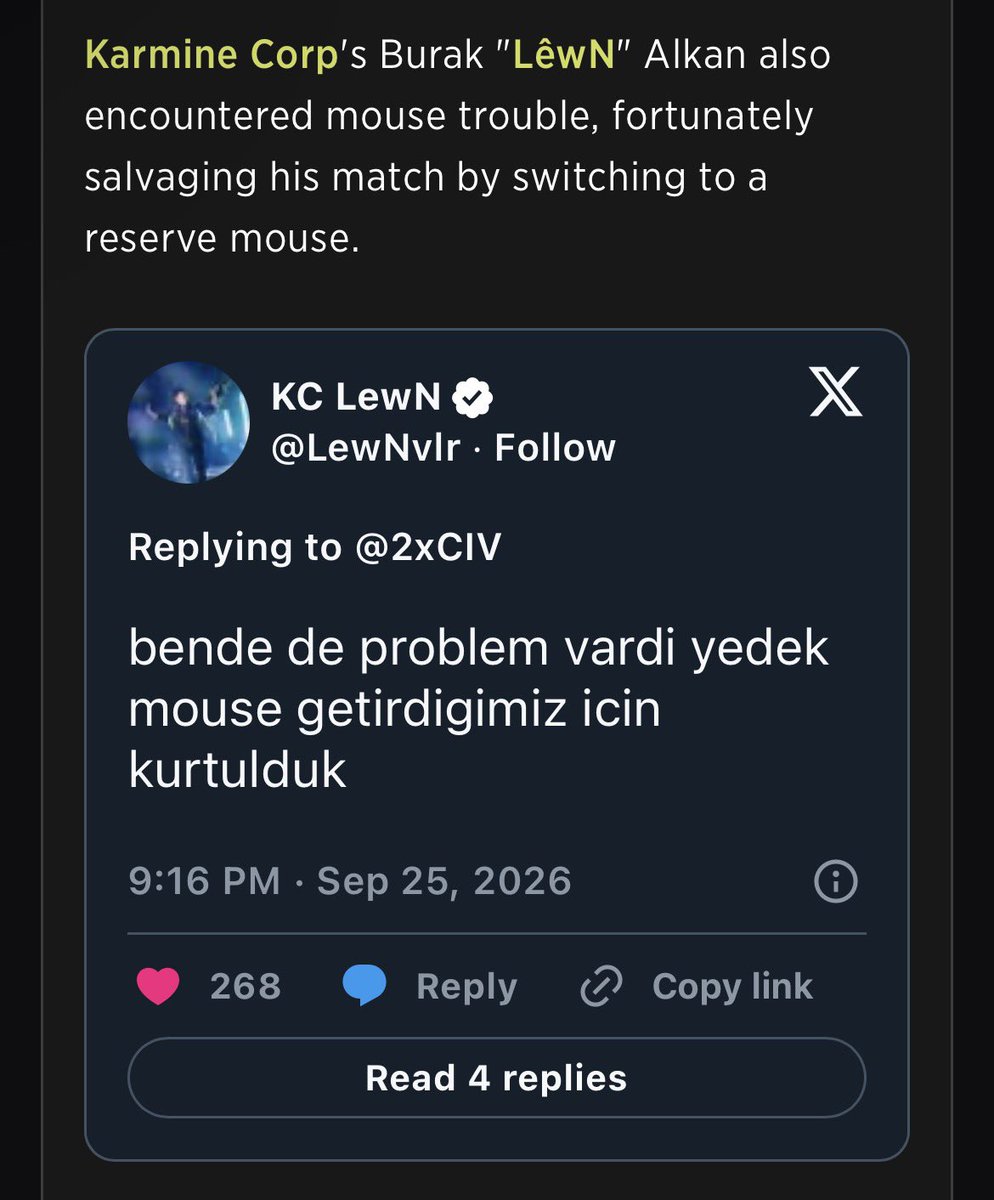Image resolution: width=994 pixels, height=1200 pixels.
Task: Click the chain link icon
Action: pos(601,987)
